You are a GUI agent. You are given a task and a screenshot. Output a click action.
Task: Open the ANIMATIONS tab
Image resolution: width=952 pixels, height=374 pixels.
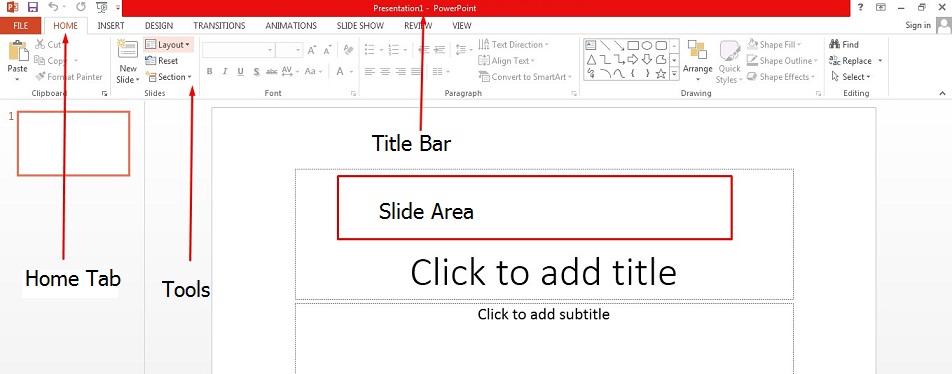pos(291,26)
